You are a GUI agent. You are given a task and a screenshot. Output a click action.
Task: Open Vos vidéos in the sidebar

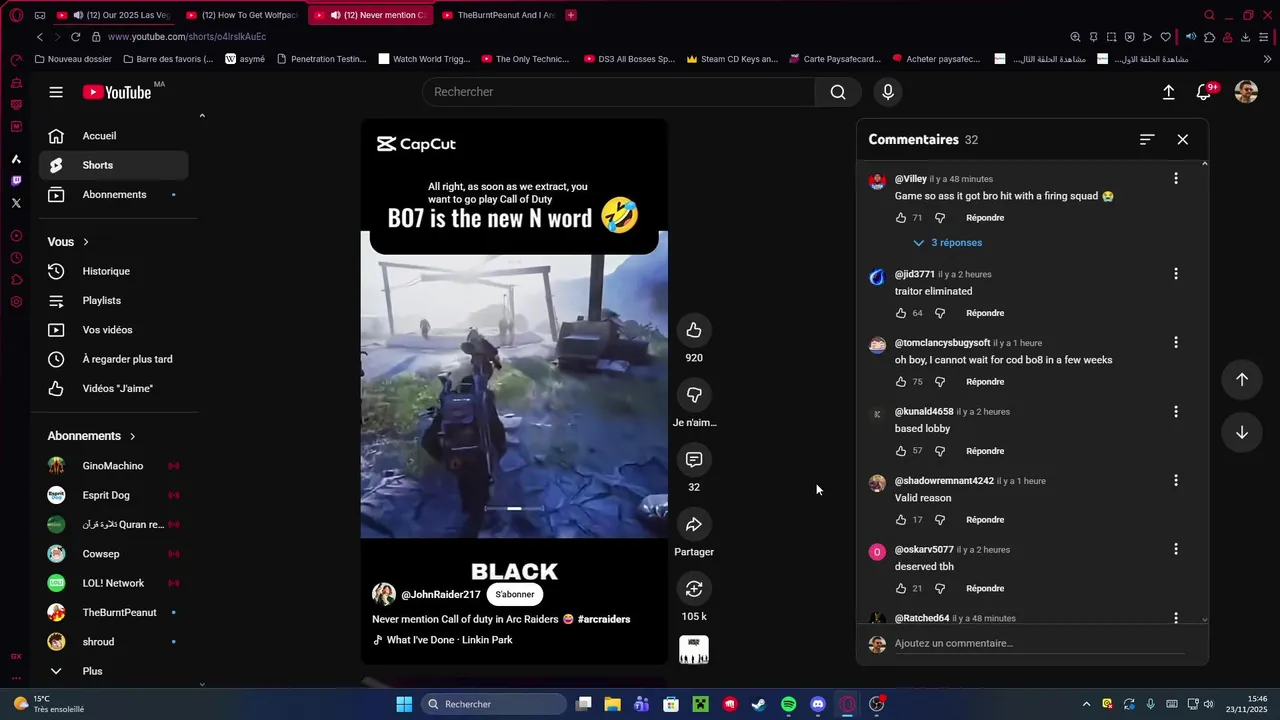coord(114,330)
